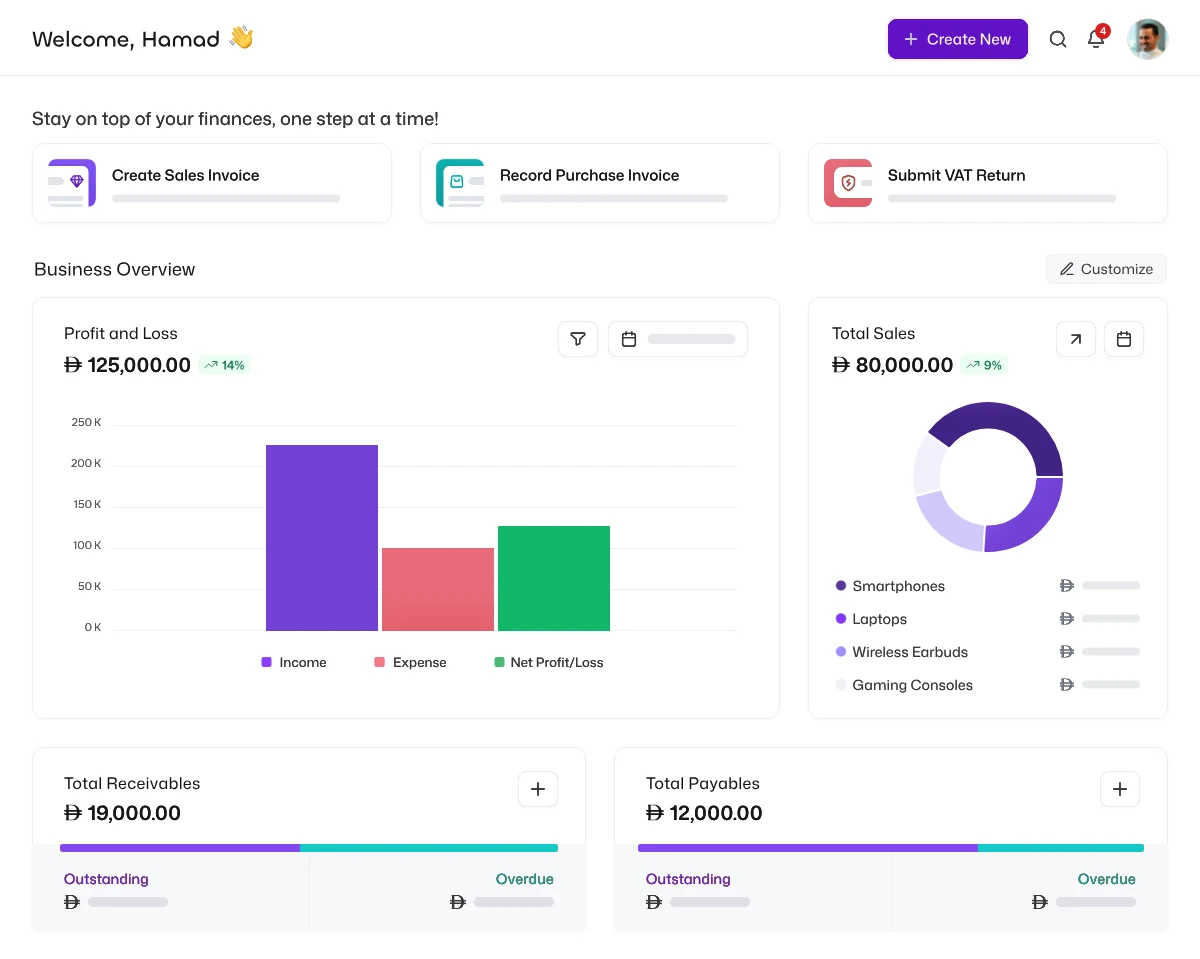Open Profit and Loss filter icon
The image size is (1200, 959).
pyautogui.click(x=578, y=339)
